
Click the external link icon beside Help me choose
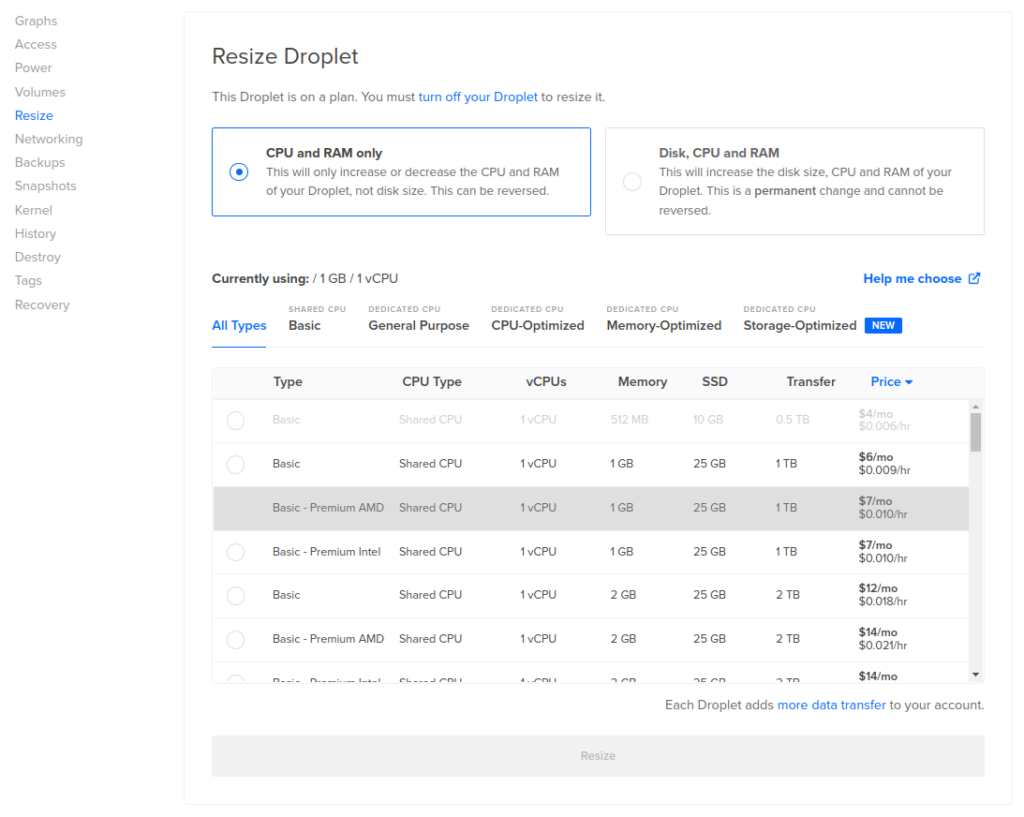pos(974,278)
